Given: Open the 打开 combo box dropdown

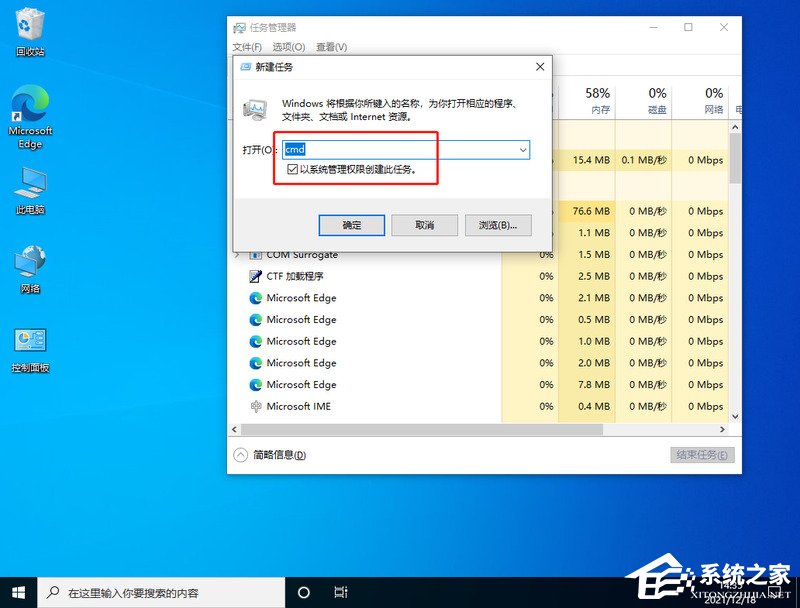Looking at the screenshot, I should tap(522, 149).
